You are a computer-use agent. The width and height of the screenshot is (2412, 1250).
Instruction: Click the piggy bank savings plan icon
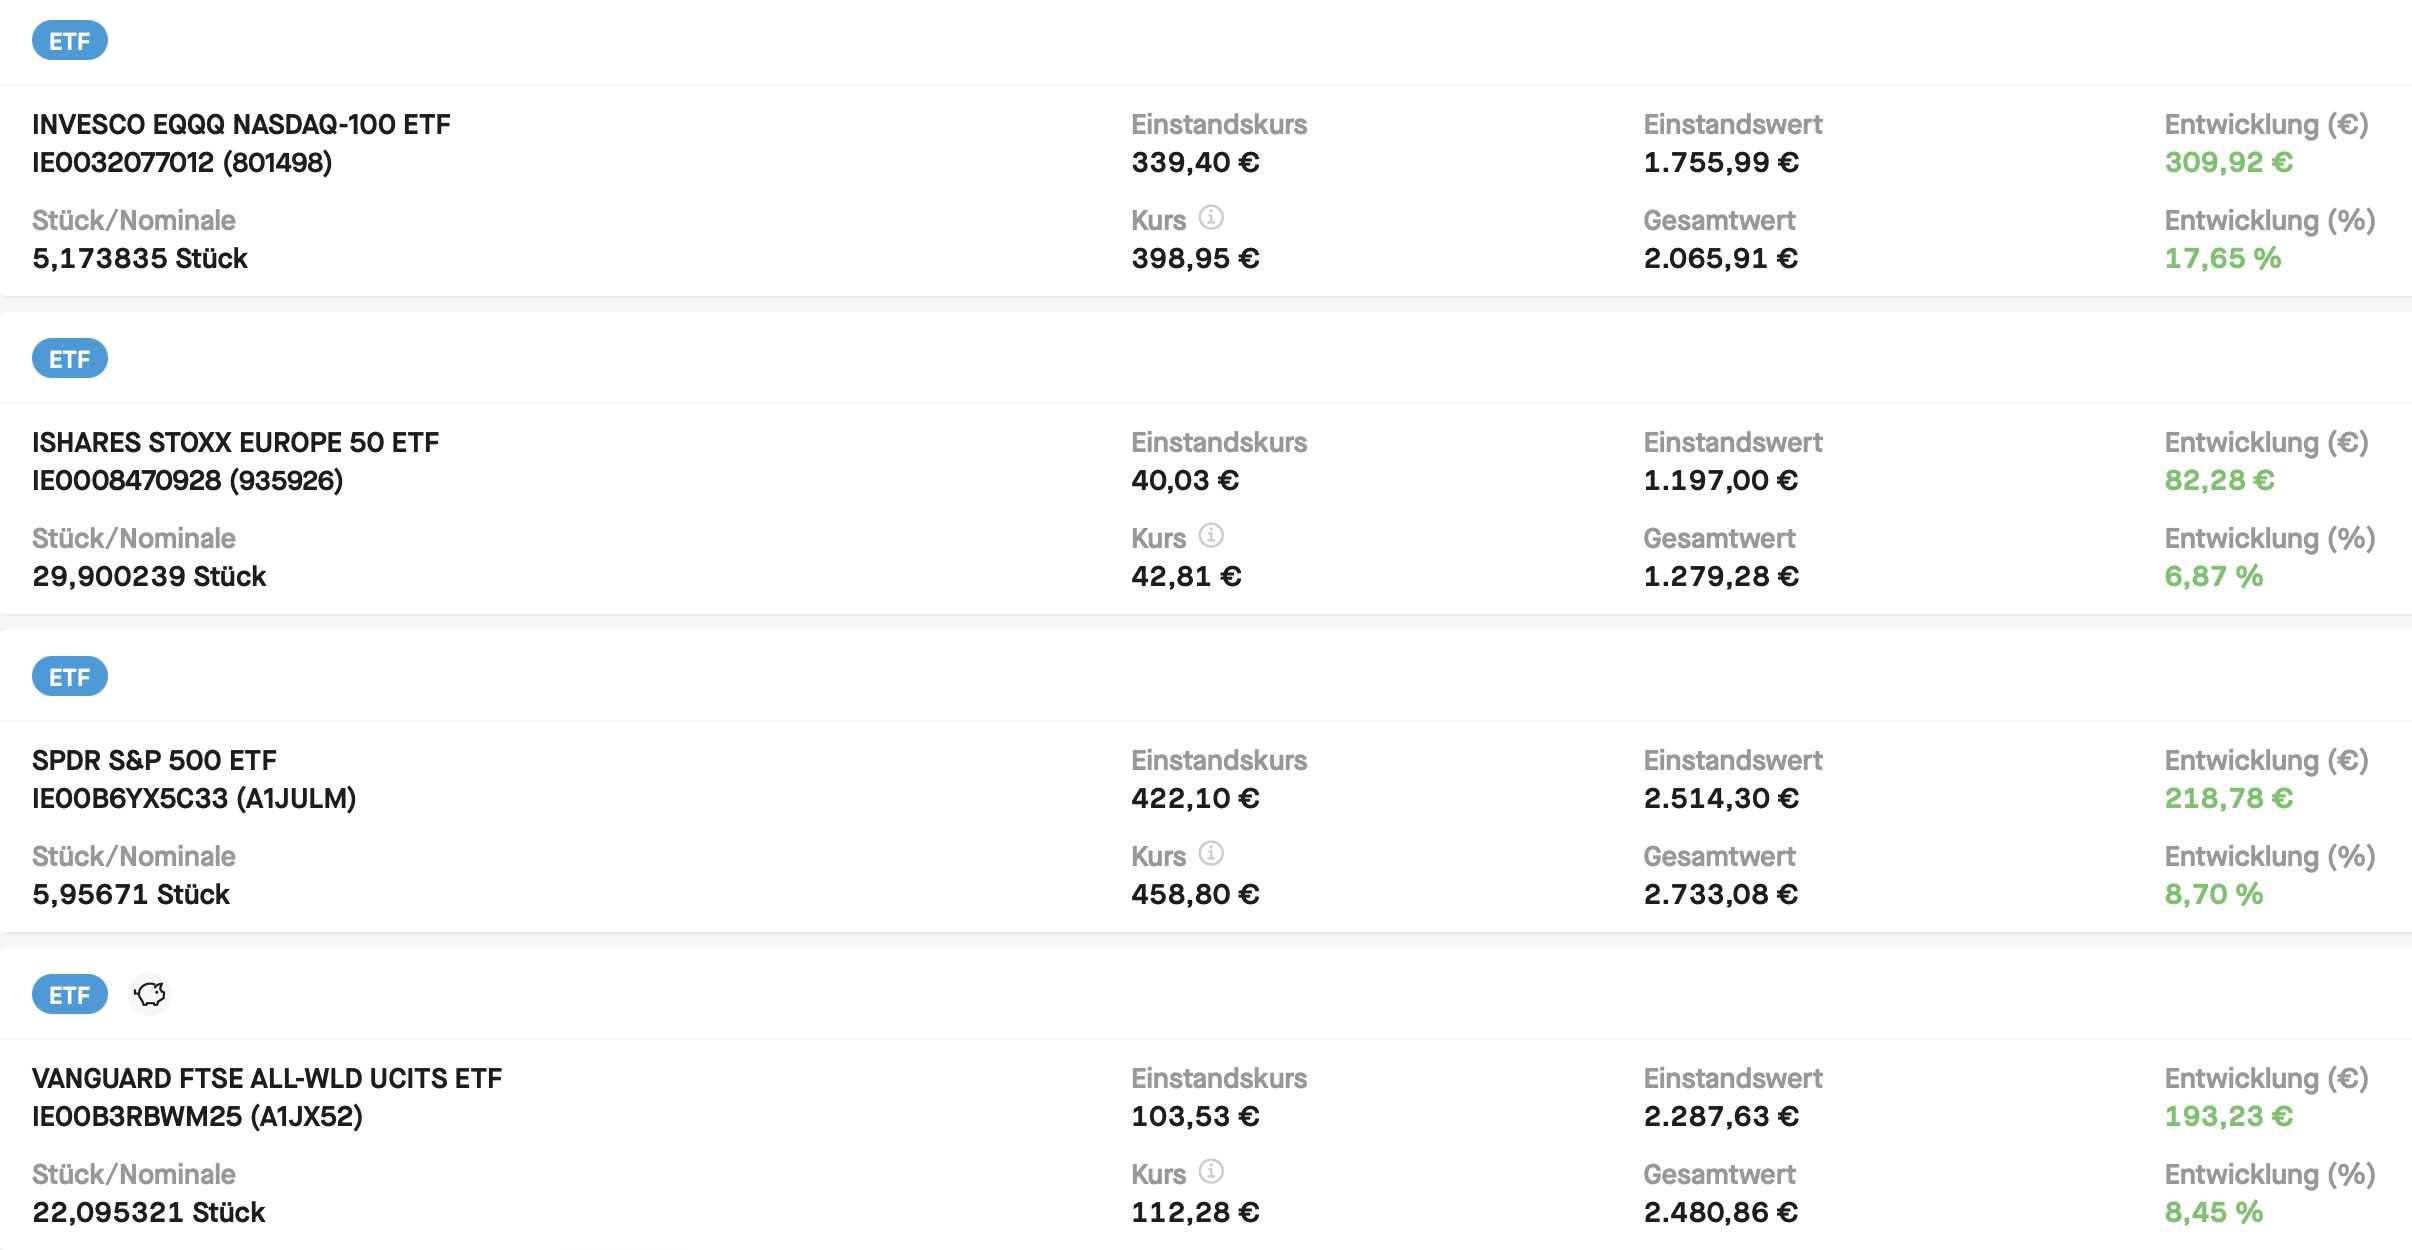(150, 994)
